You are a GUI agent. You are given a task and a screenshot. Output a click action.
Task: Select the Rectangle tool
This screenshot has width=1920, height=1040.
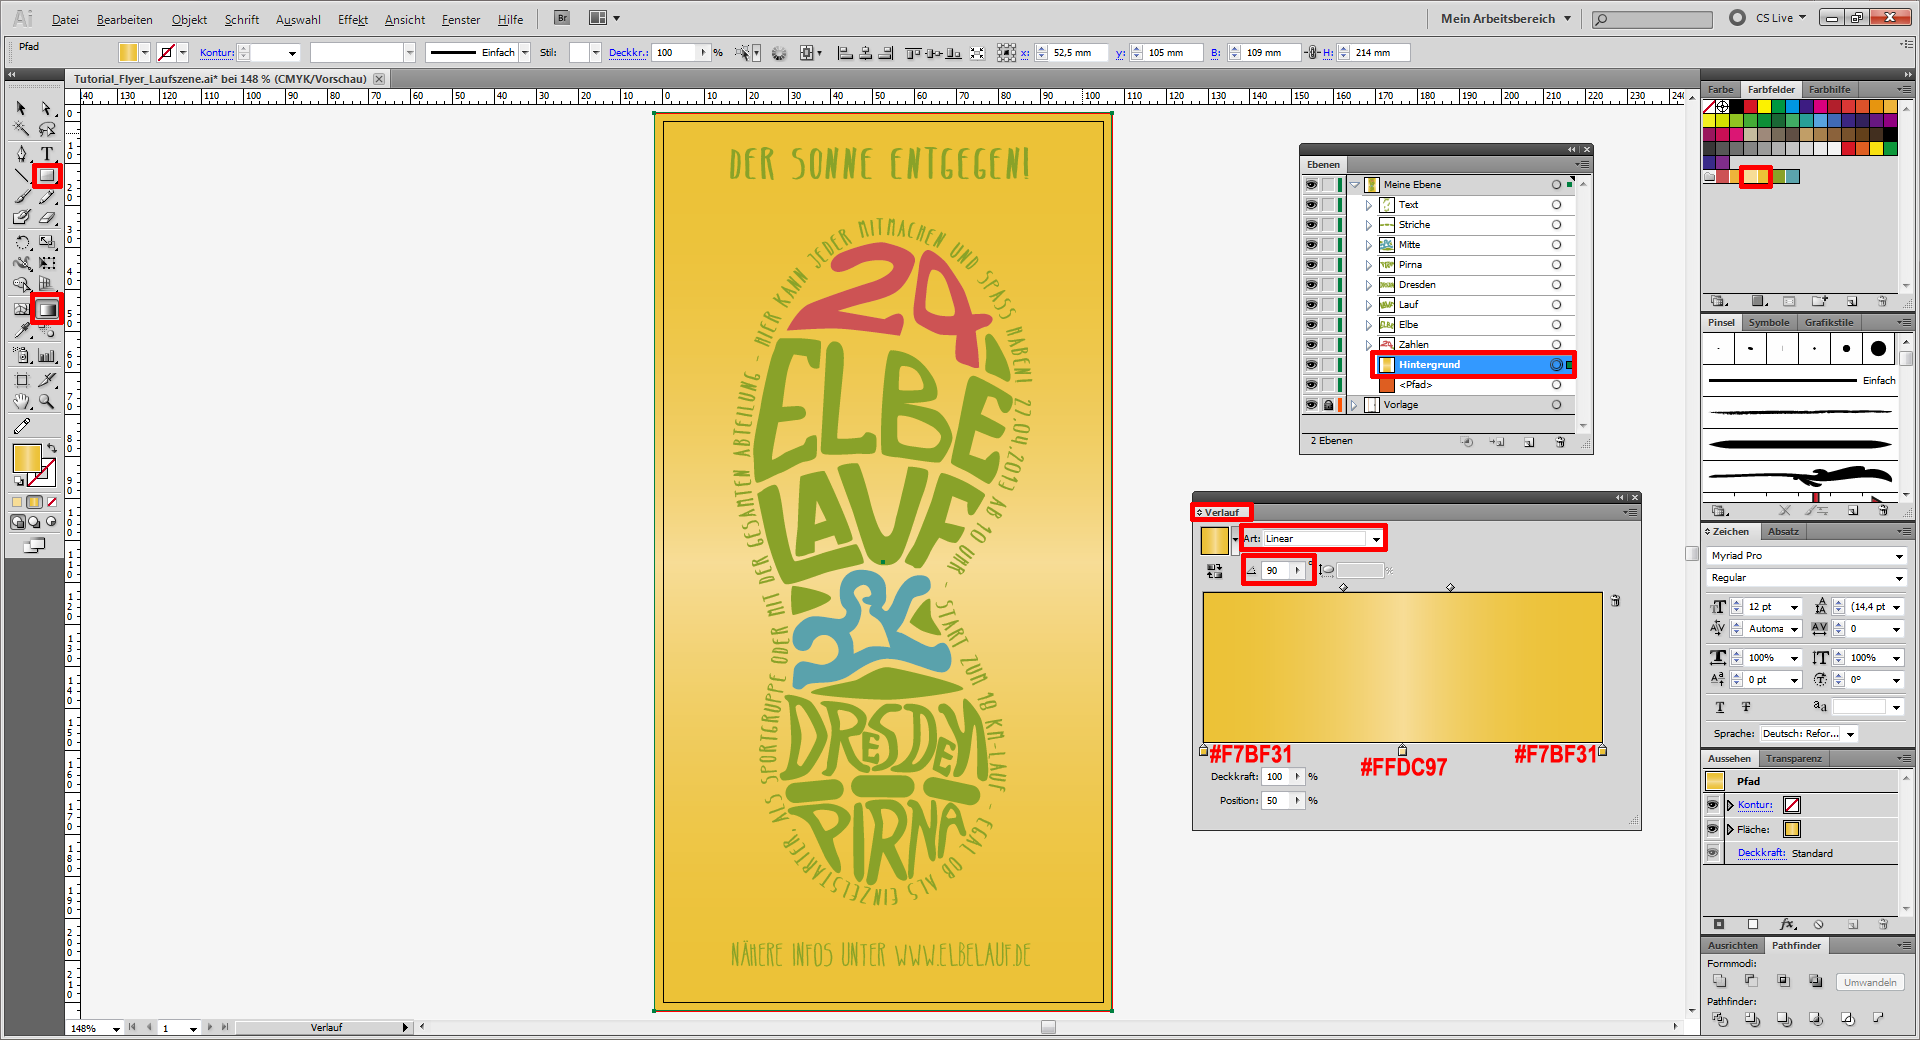click(x=46, y=176)
